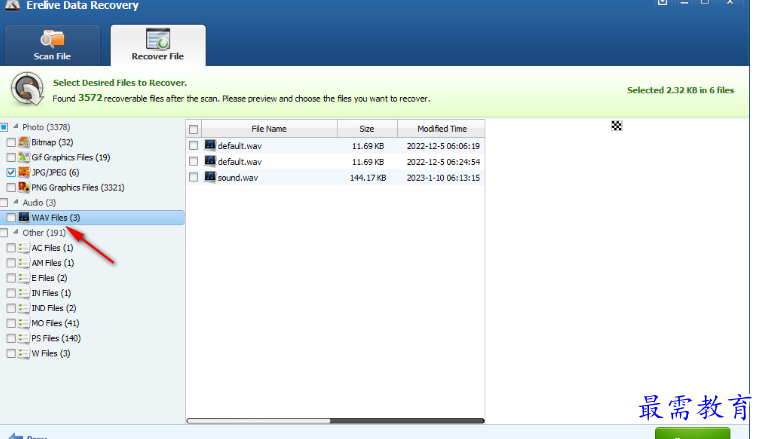Click the Bitmap category icon

[x=24, y=142]
